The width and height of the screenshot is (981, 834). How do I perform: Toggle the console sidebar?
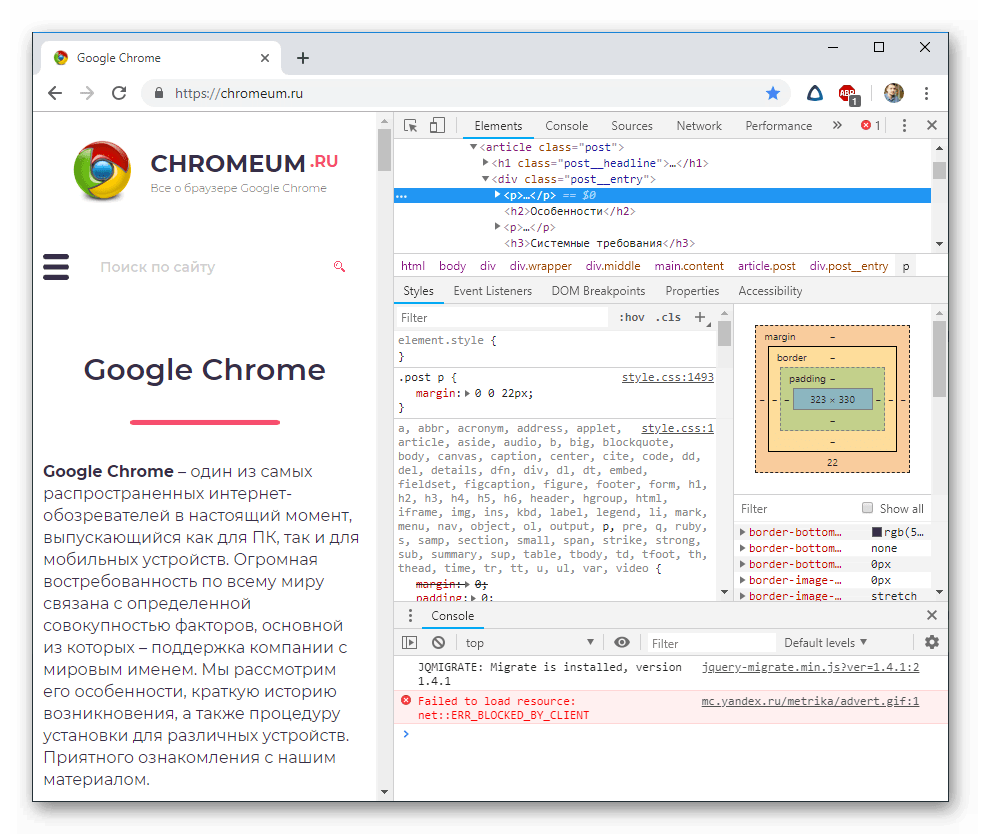(409, 643)
